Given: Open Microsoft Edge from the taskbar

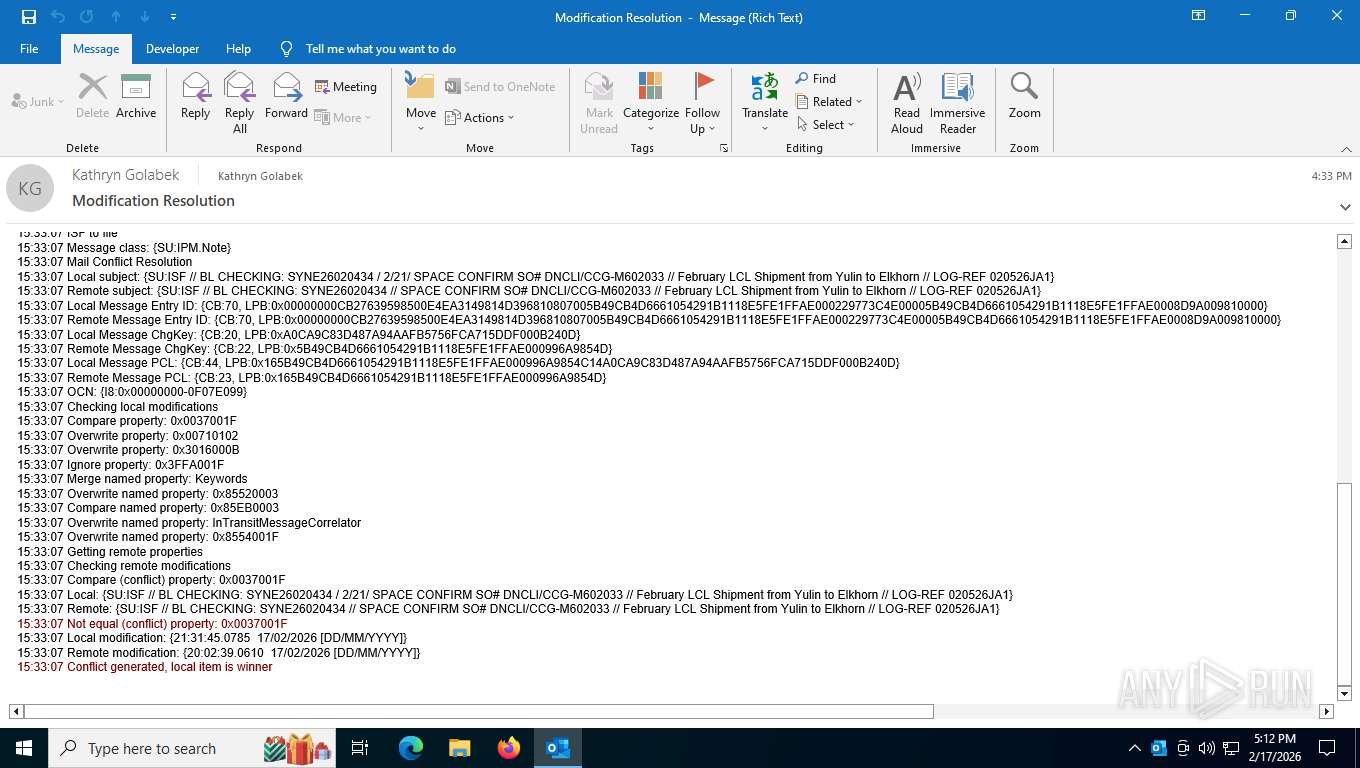Looking at the screenshot, I should click(x=411, y=748).
